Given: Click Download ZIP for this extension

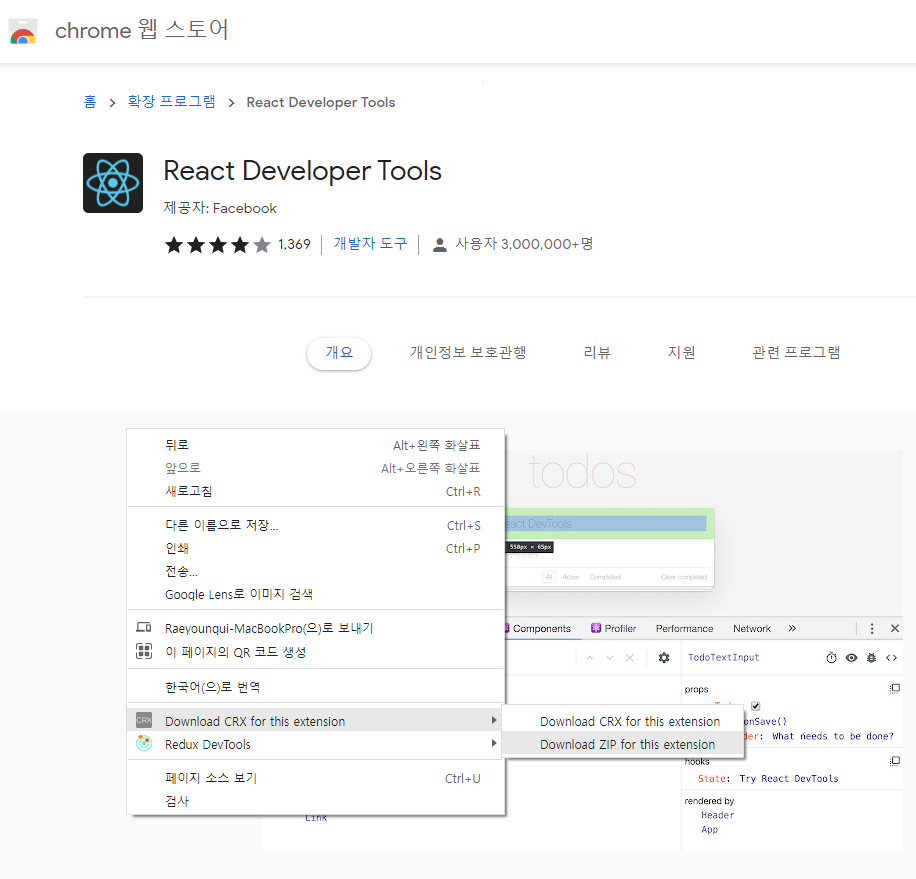Looking at the screenshot, I should point(623,744).
